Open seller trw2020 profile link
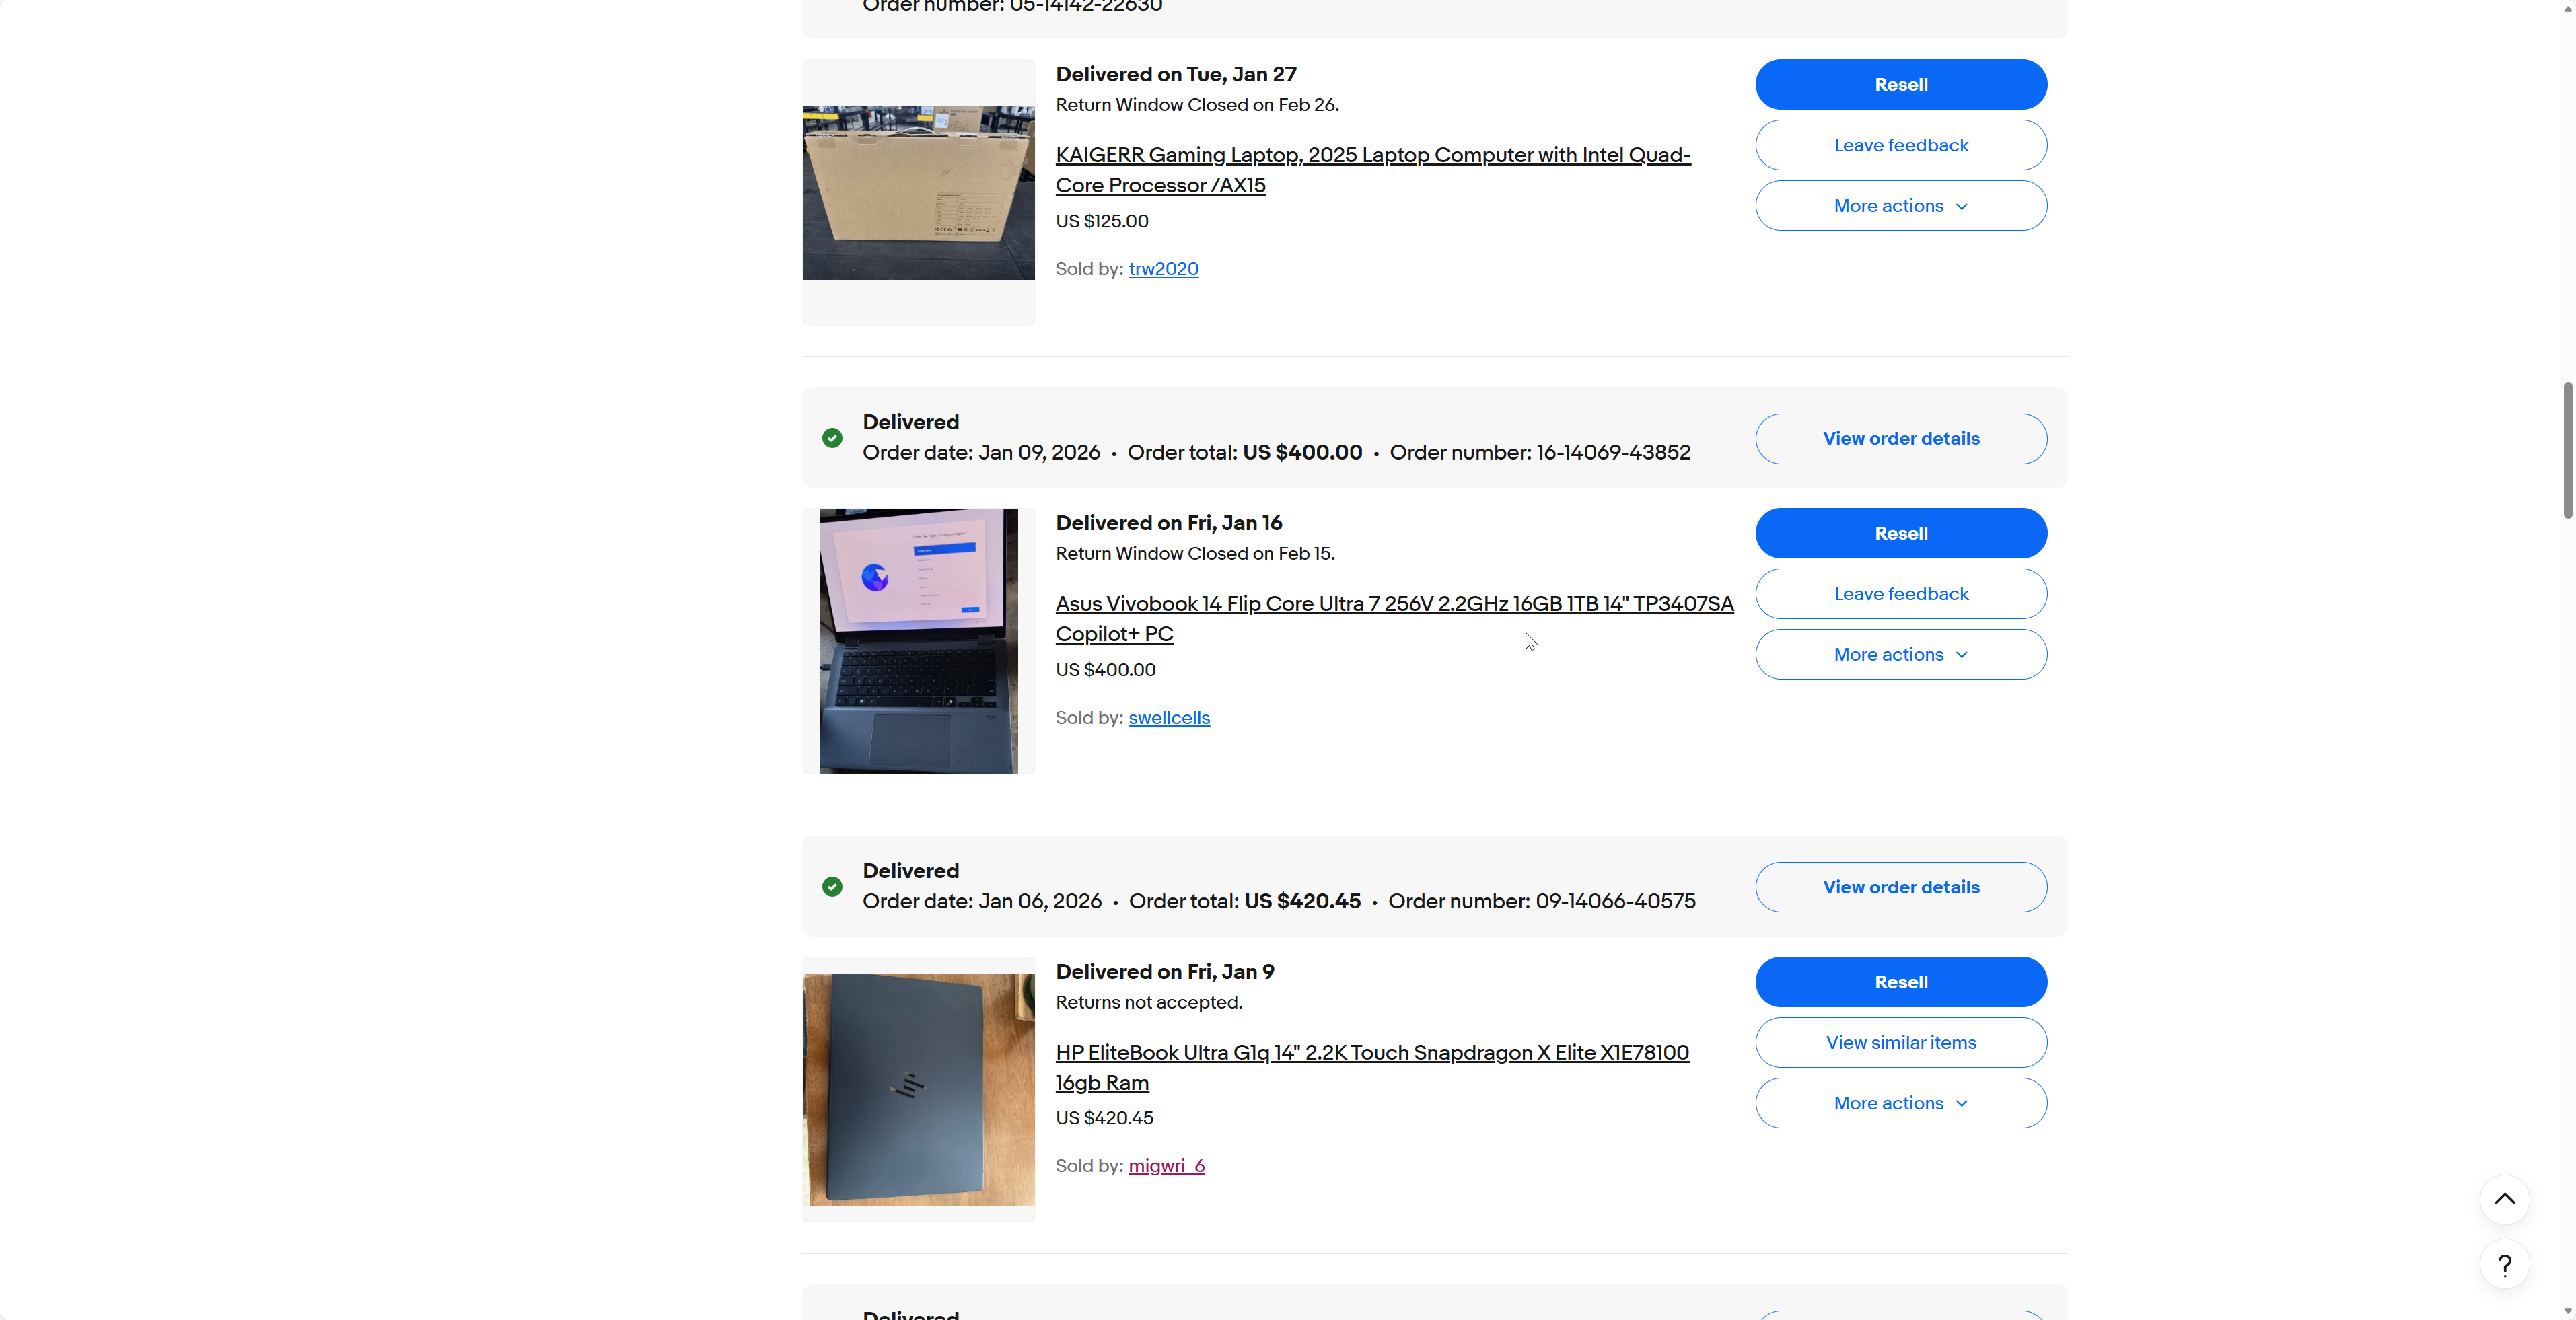This screenshot has height=1320, width=2576. pos(1163,269)
